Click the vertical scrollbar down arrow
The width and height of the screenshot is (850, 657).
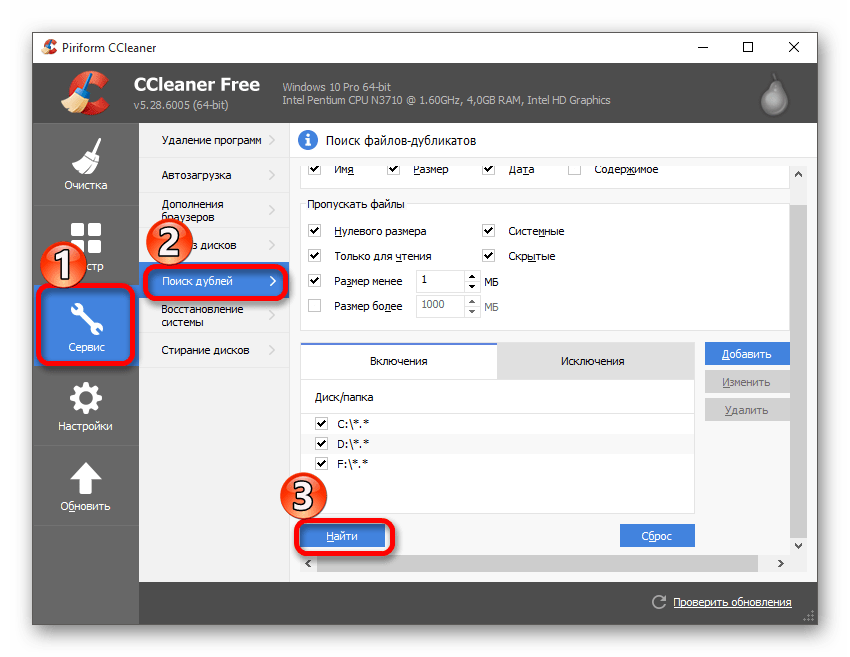[797, 547]
